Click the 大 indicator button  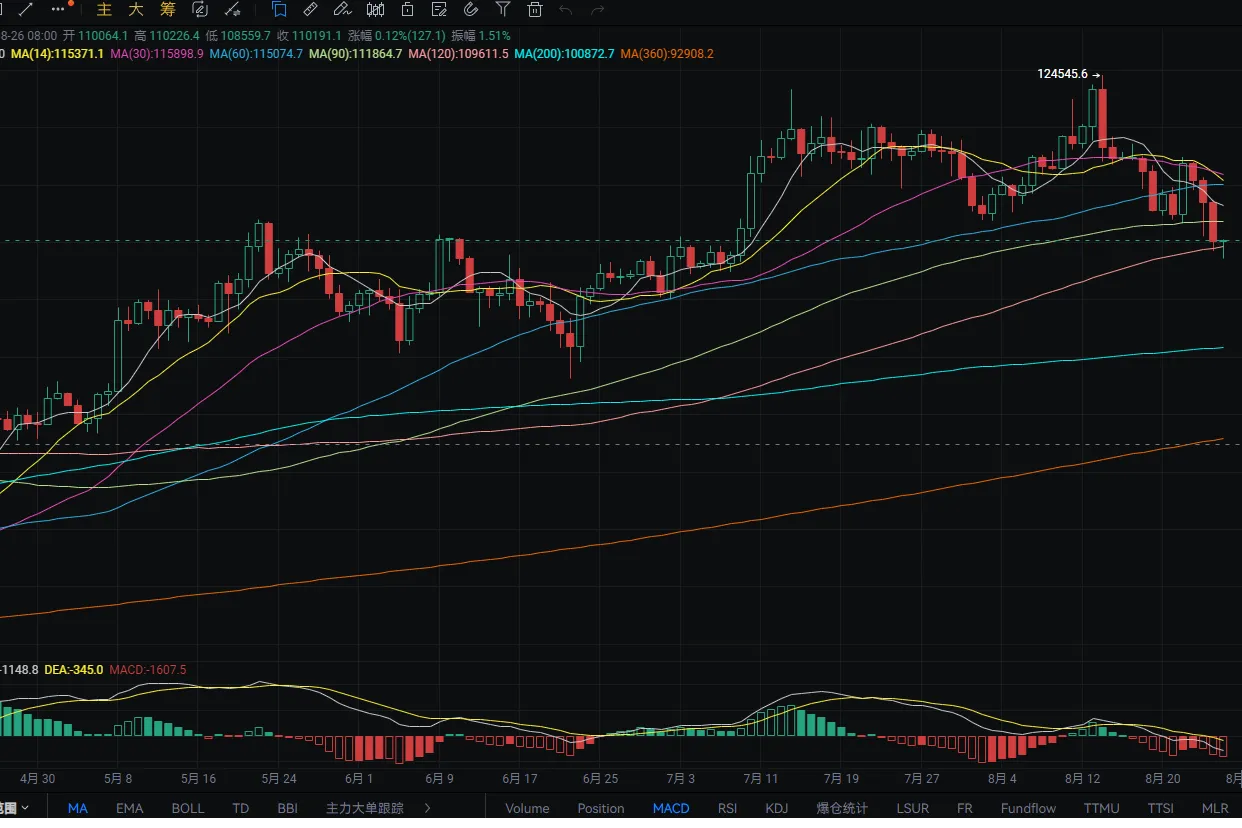pyautogui.click(x=136, y=10)
